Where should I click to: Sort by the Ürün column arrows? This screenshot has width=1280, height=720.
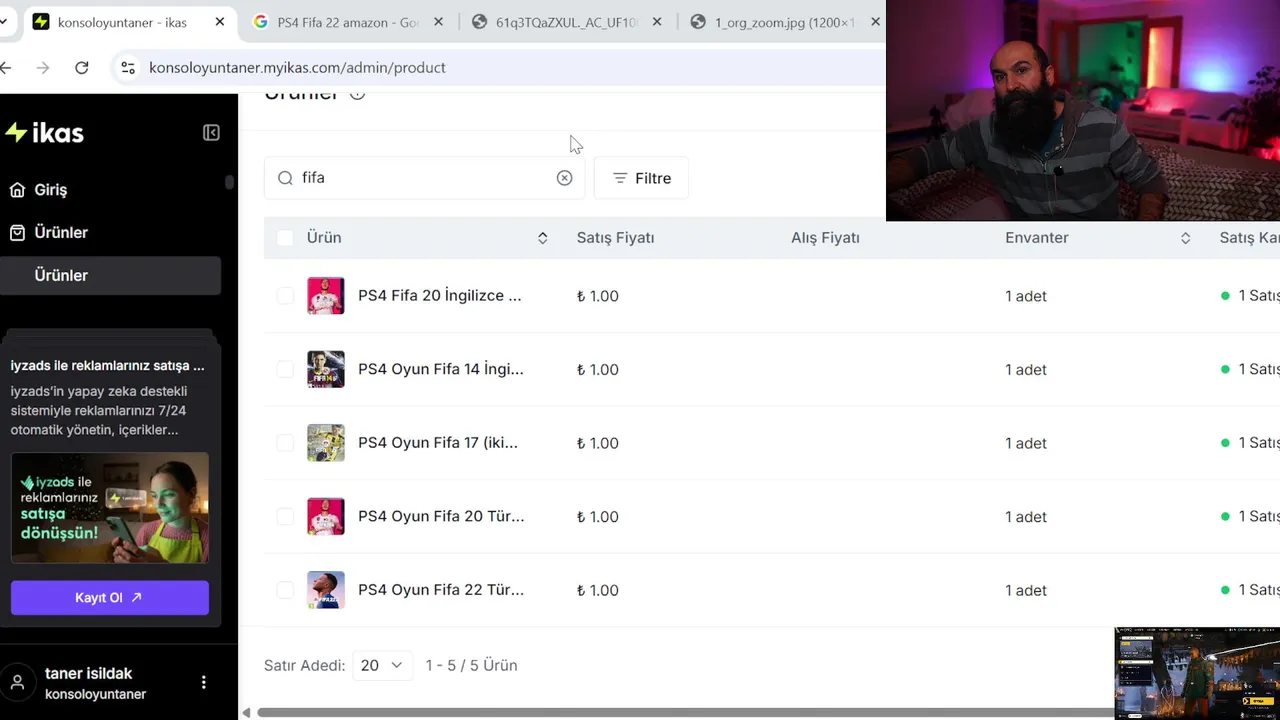[542, 238]
